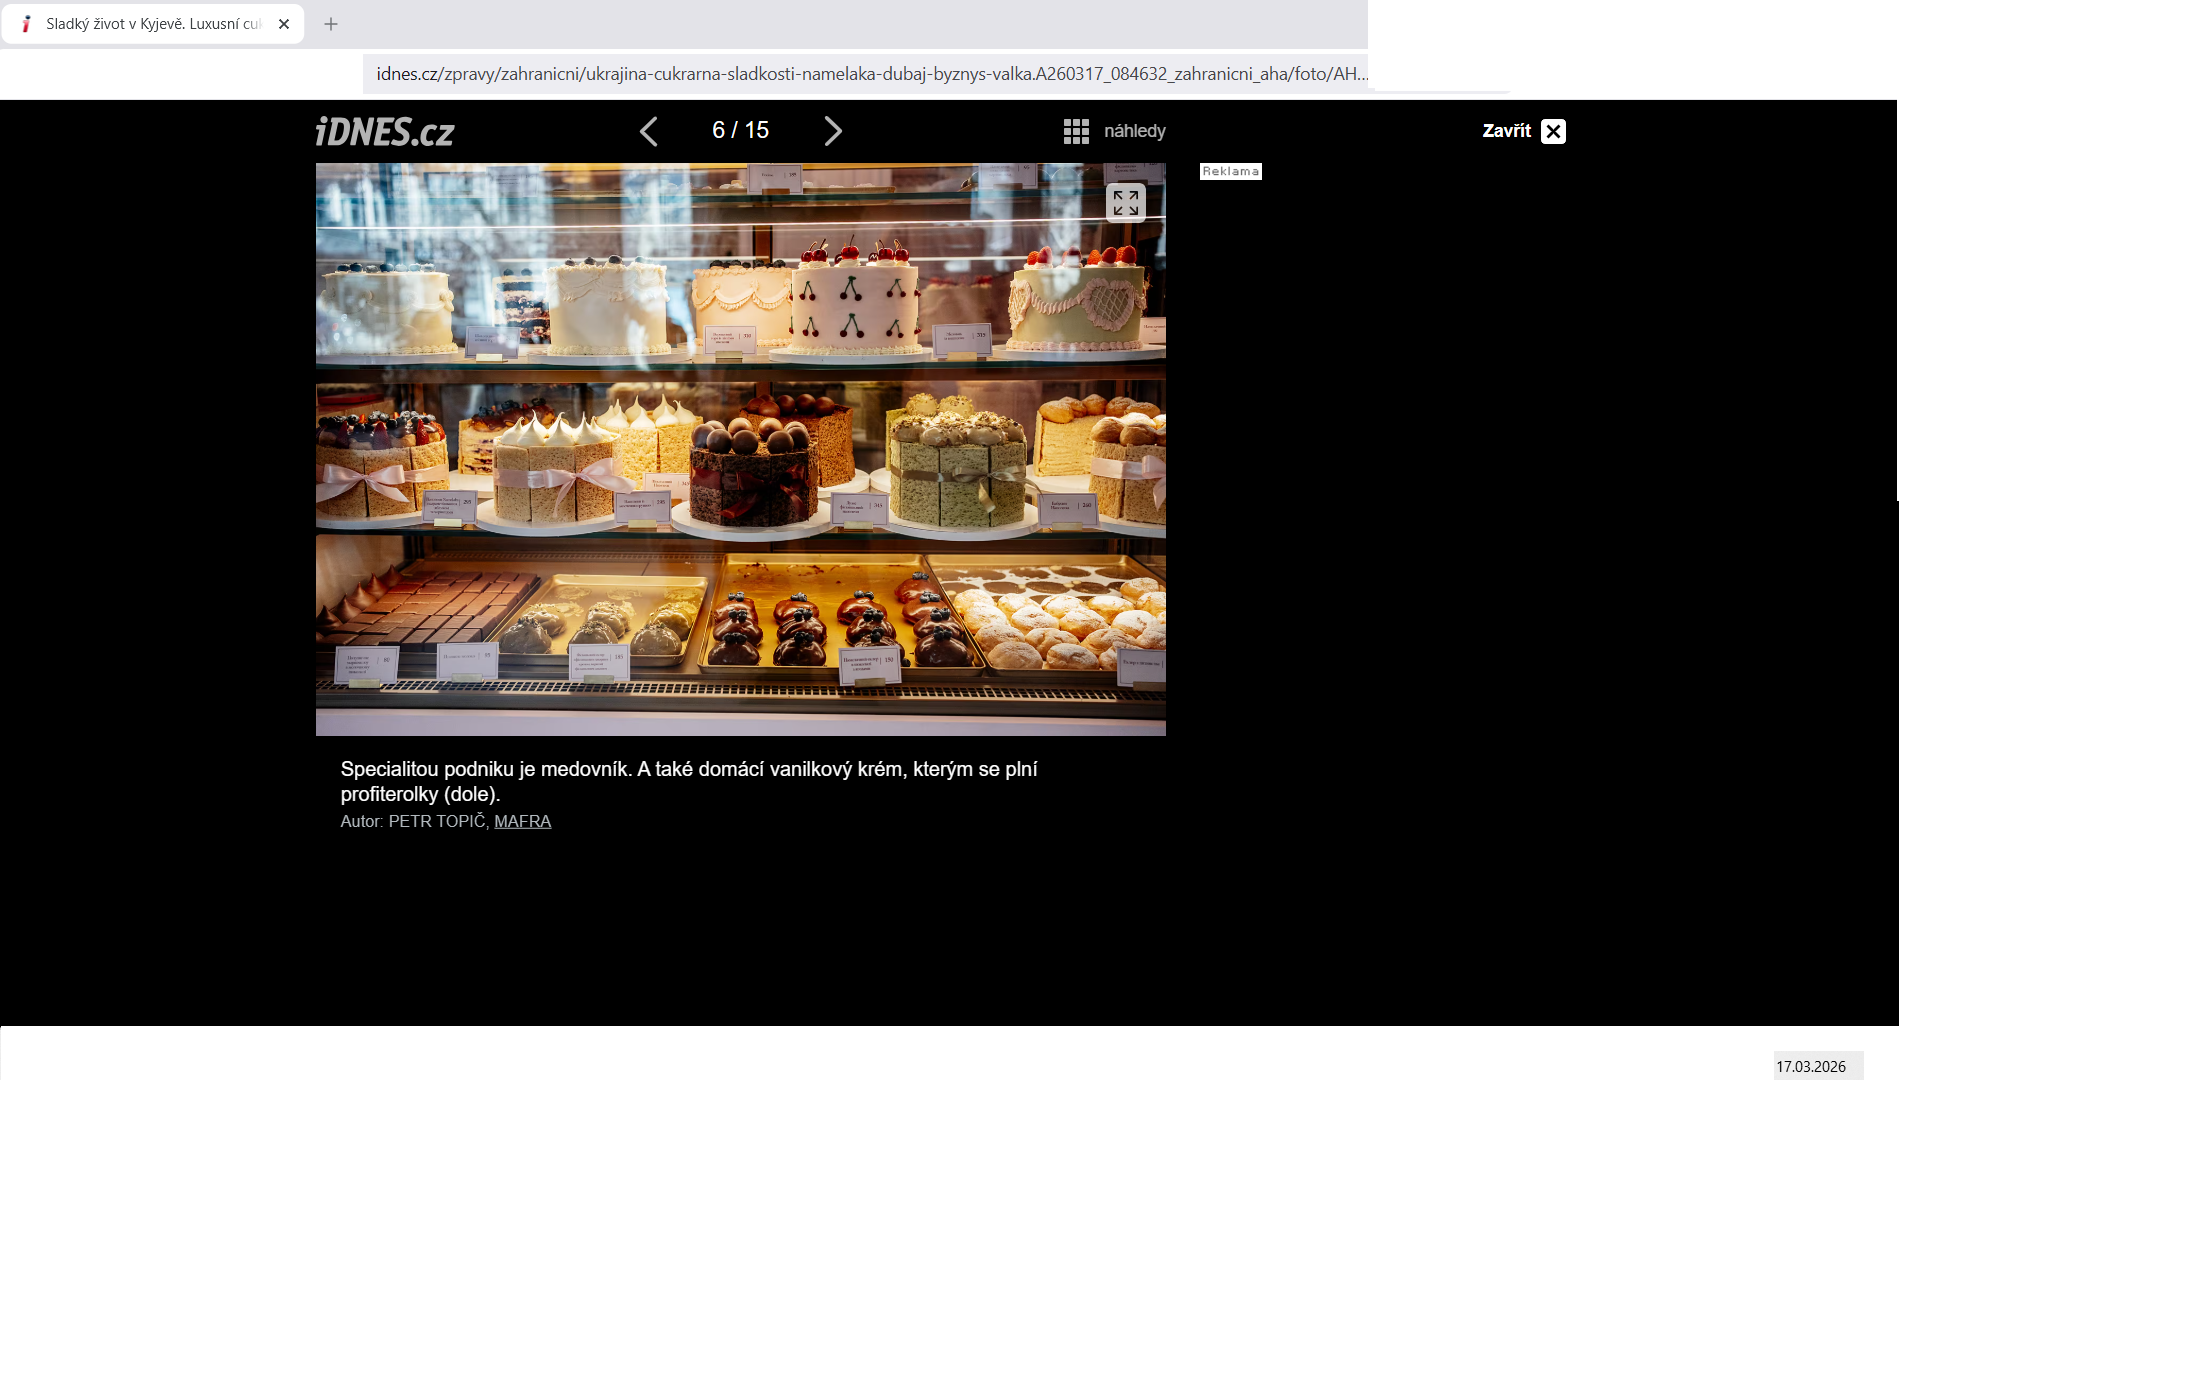Viewport: 2206px width, 1390px height.
Task: Click the iDNES favicon in tab
Action: pos(27,24)
